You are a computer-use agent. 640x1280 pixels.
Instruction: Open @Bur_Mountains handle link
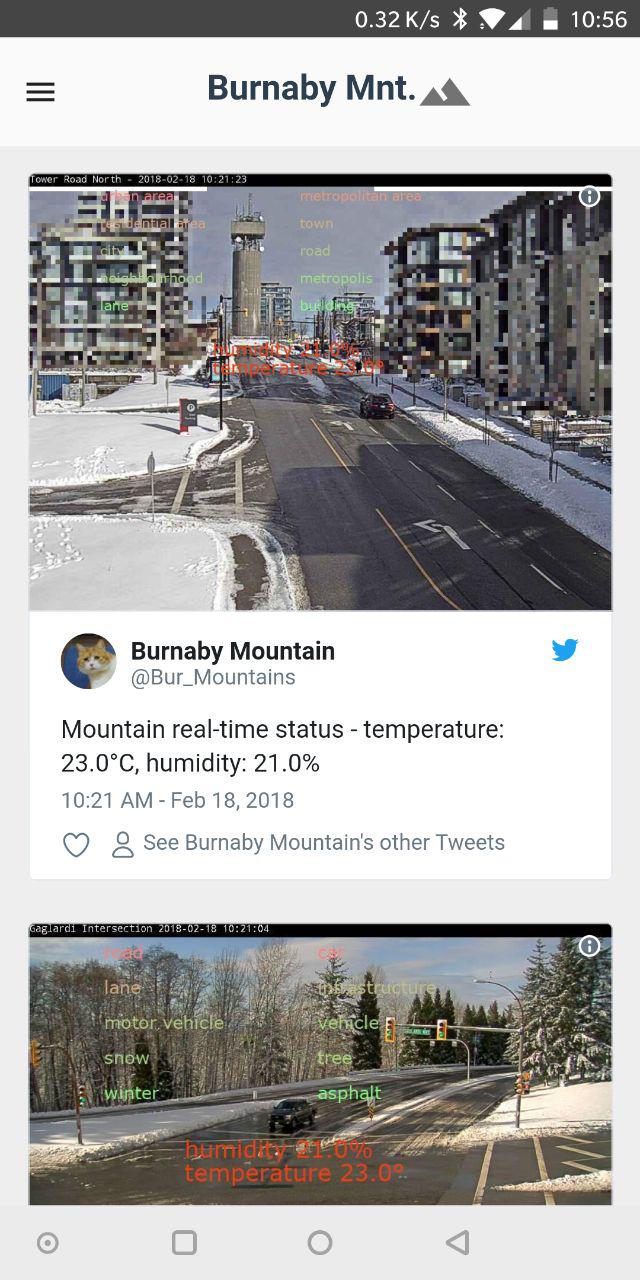point(213,678)
